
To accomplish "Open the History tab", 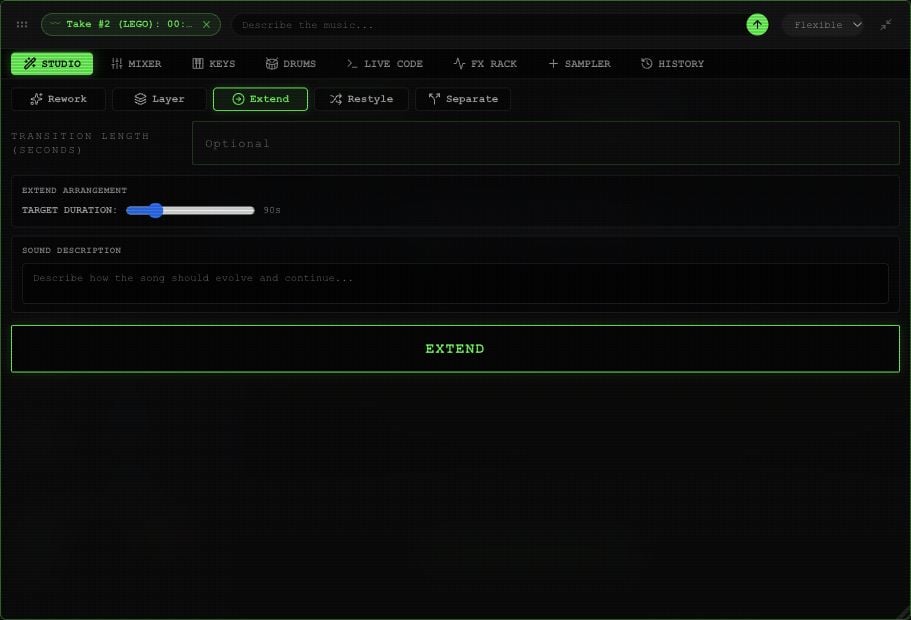I will click(x=672, y=64).
